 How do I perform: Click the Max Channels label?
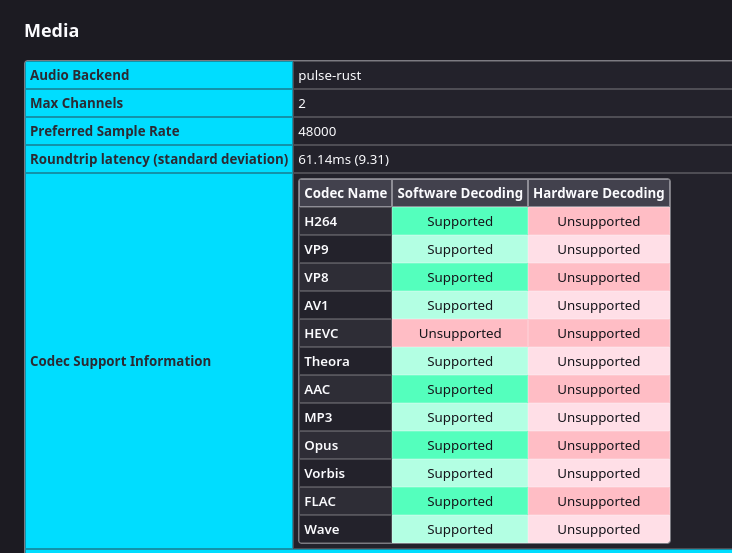click(x=77, y=103)
